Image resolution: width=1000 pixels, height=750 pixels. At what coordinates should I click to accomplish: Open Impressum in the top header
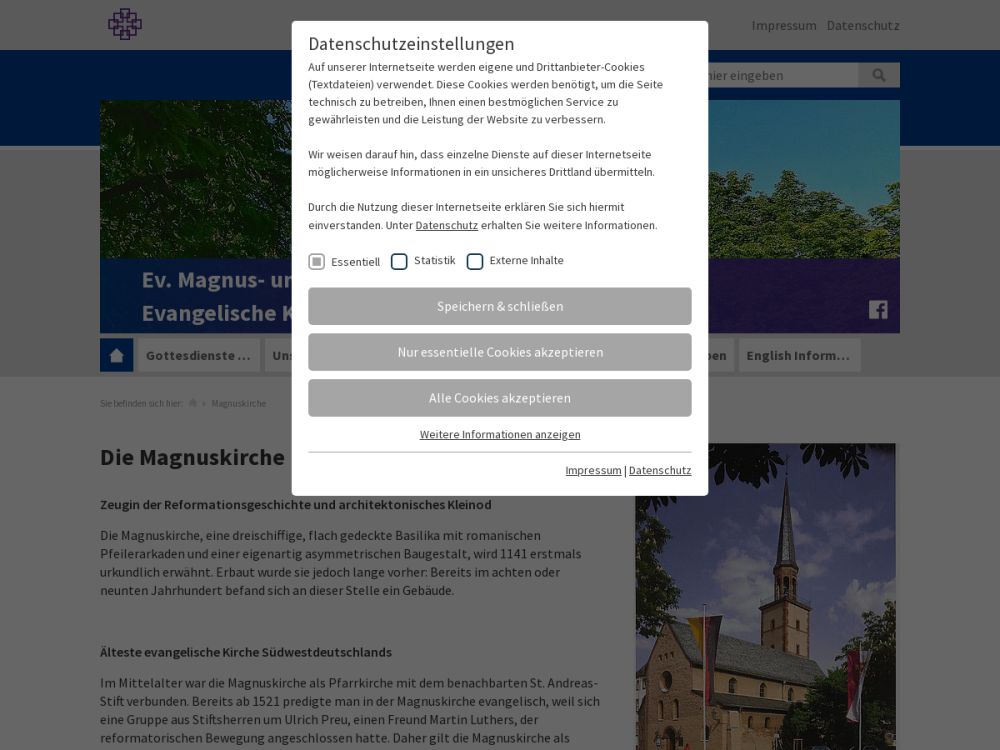tap(784, 25)
